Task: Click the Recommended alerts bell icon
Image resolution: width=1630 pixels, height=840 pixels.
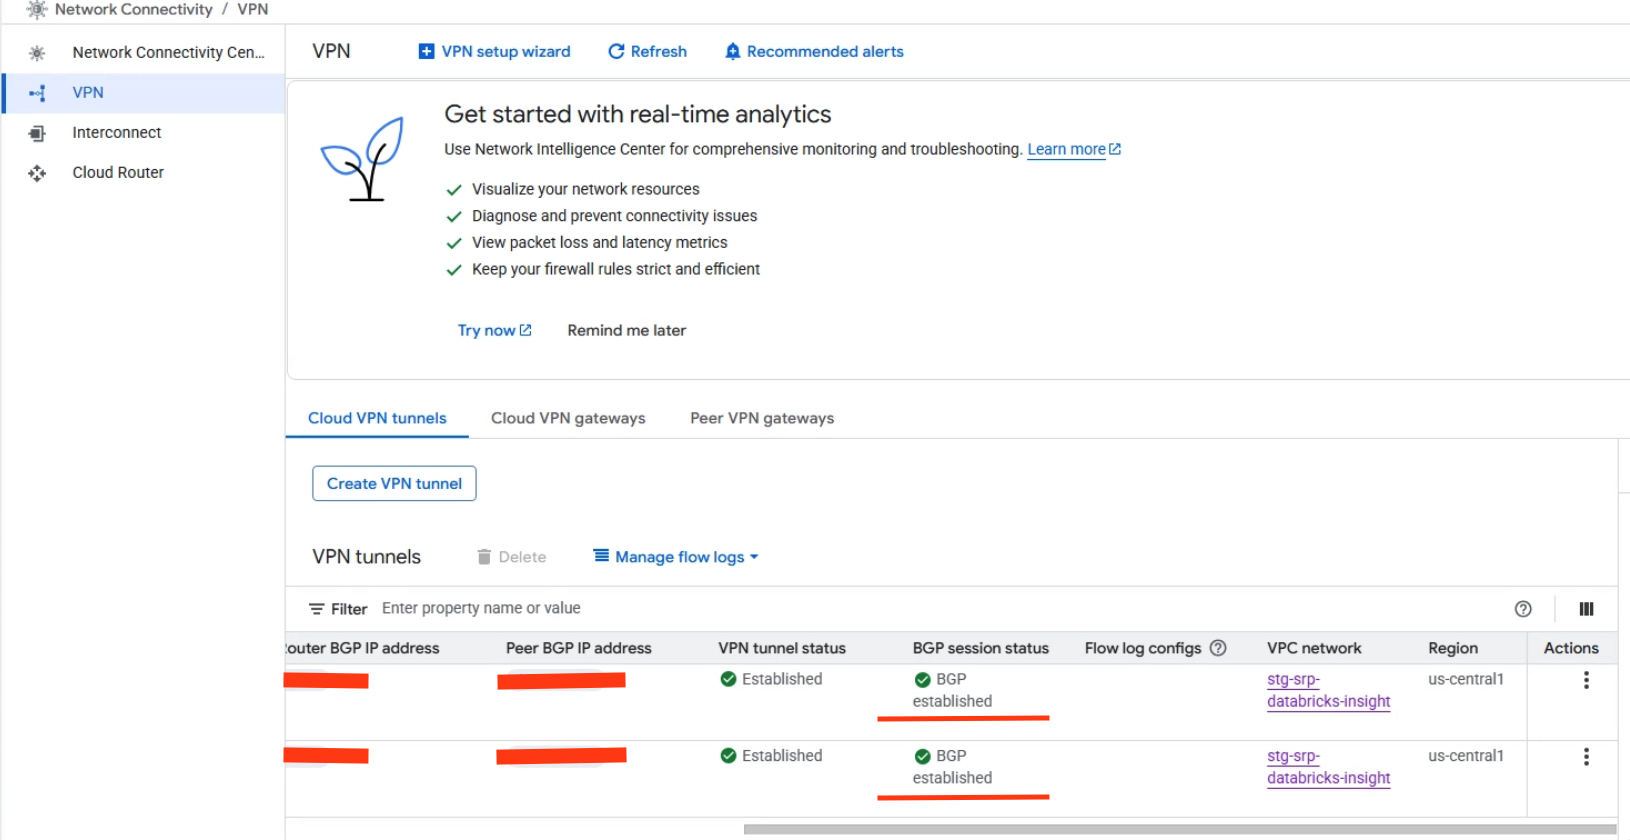Action: [x=733, y=52]
